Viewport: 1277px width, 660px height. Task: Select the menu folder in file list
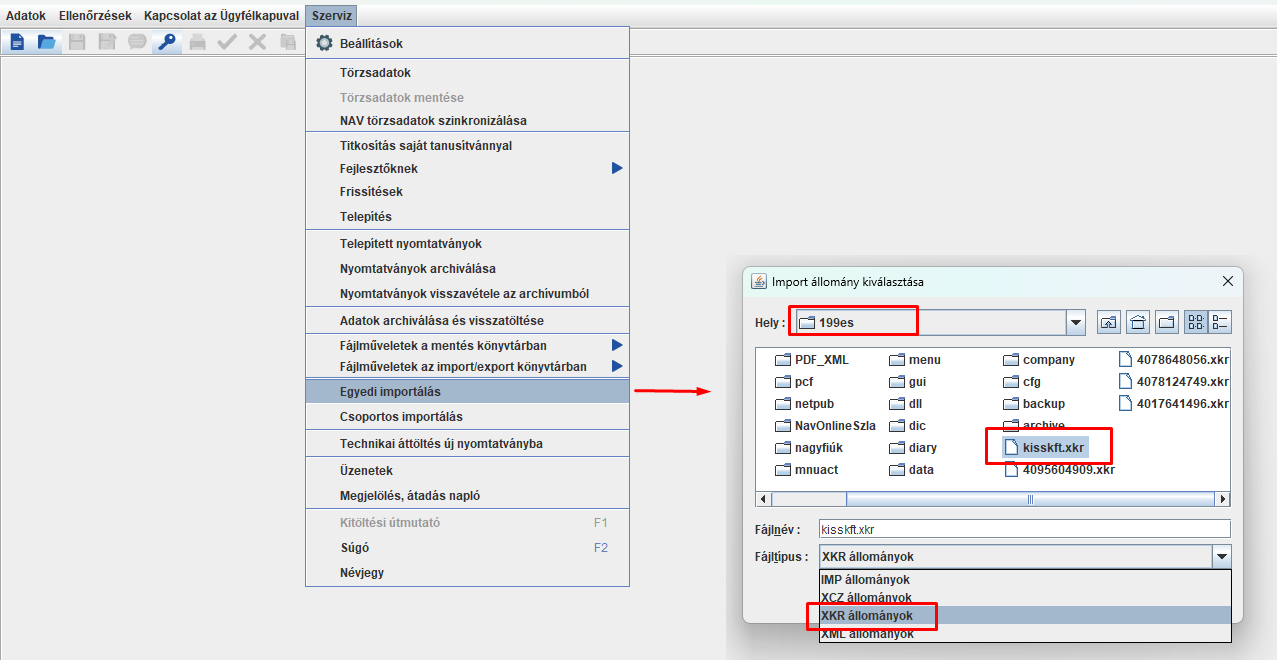coord(916,360)
